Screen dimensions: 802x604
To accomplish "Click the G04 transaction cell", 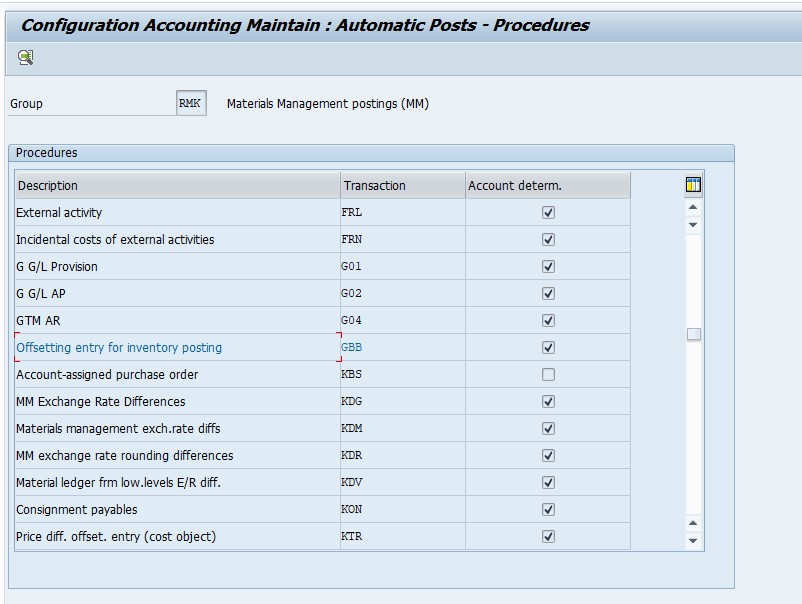I will (403, 321).
